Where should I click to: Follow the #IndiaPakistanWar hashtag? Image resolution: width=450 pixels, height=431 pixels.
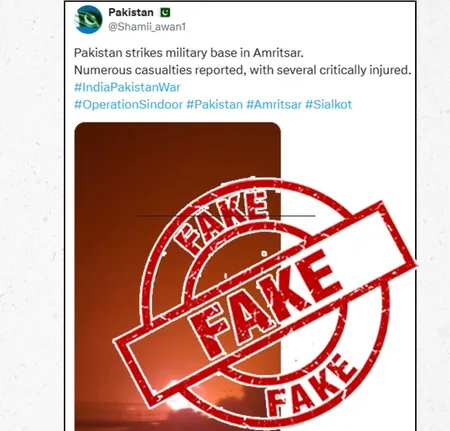[x=127, y=87]
